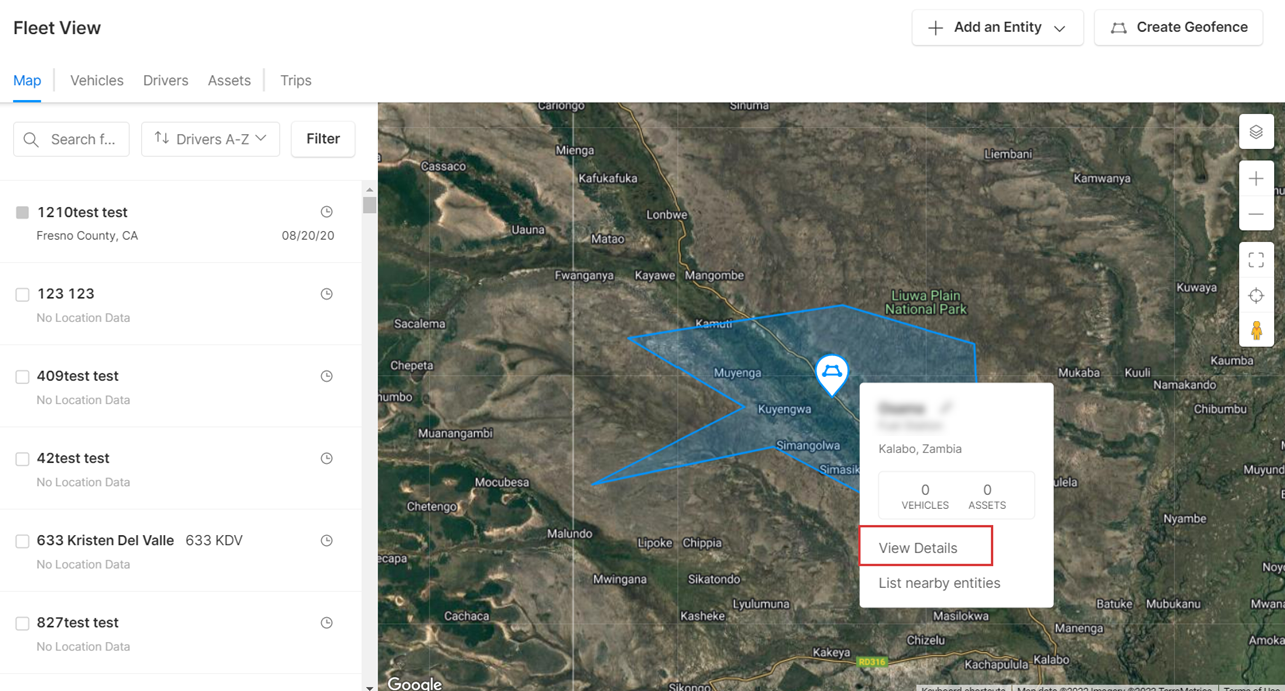Click View Details in the geofence popup
1285x691 pixels.
pyautogui.click(x=918, y=548)
